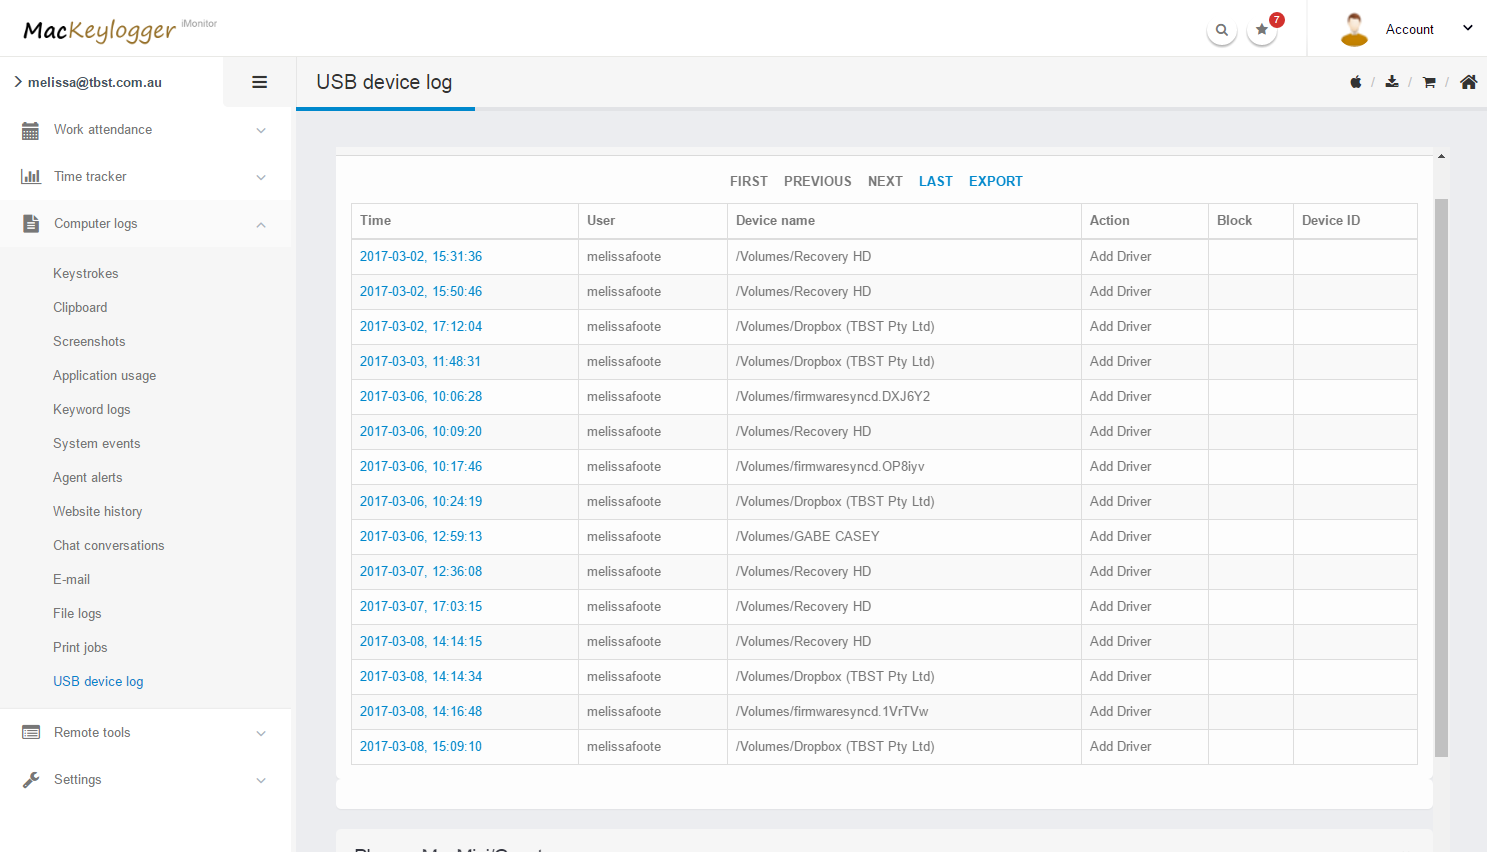Viewport: 1487px width, 852px height.
Task: Go to the home icon
Action: pyautogui.click(x=1468, y=82)
